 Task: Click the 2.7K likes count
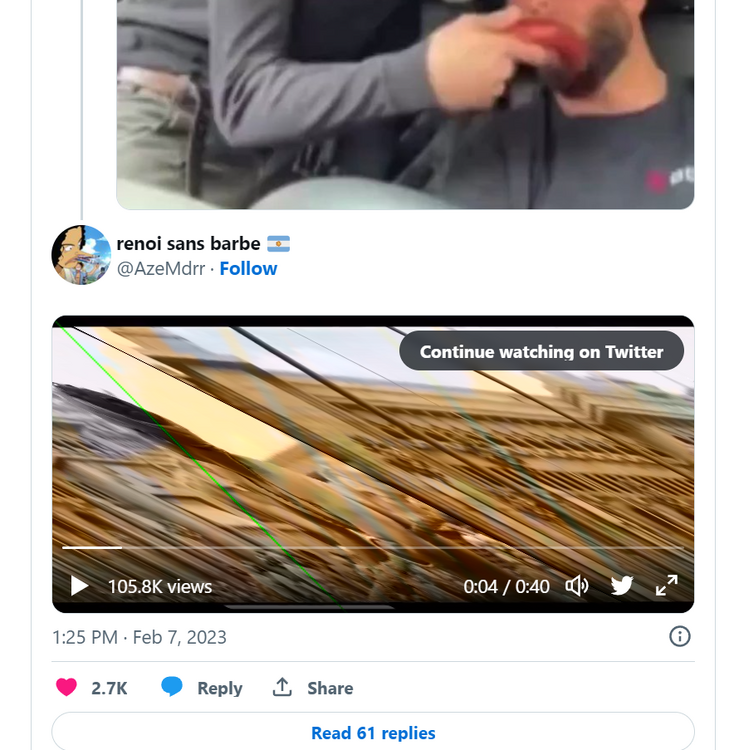coord(109,688)
